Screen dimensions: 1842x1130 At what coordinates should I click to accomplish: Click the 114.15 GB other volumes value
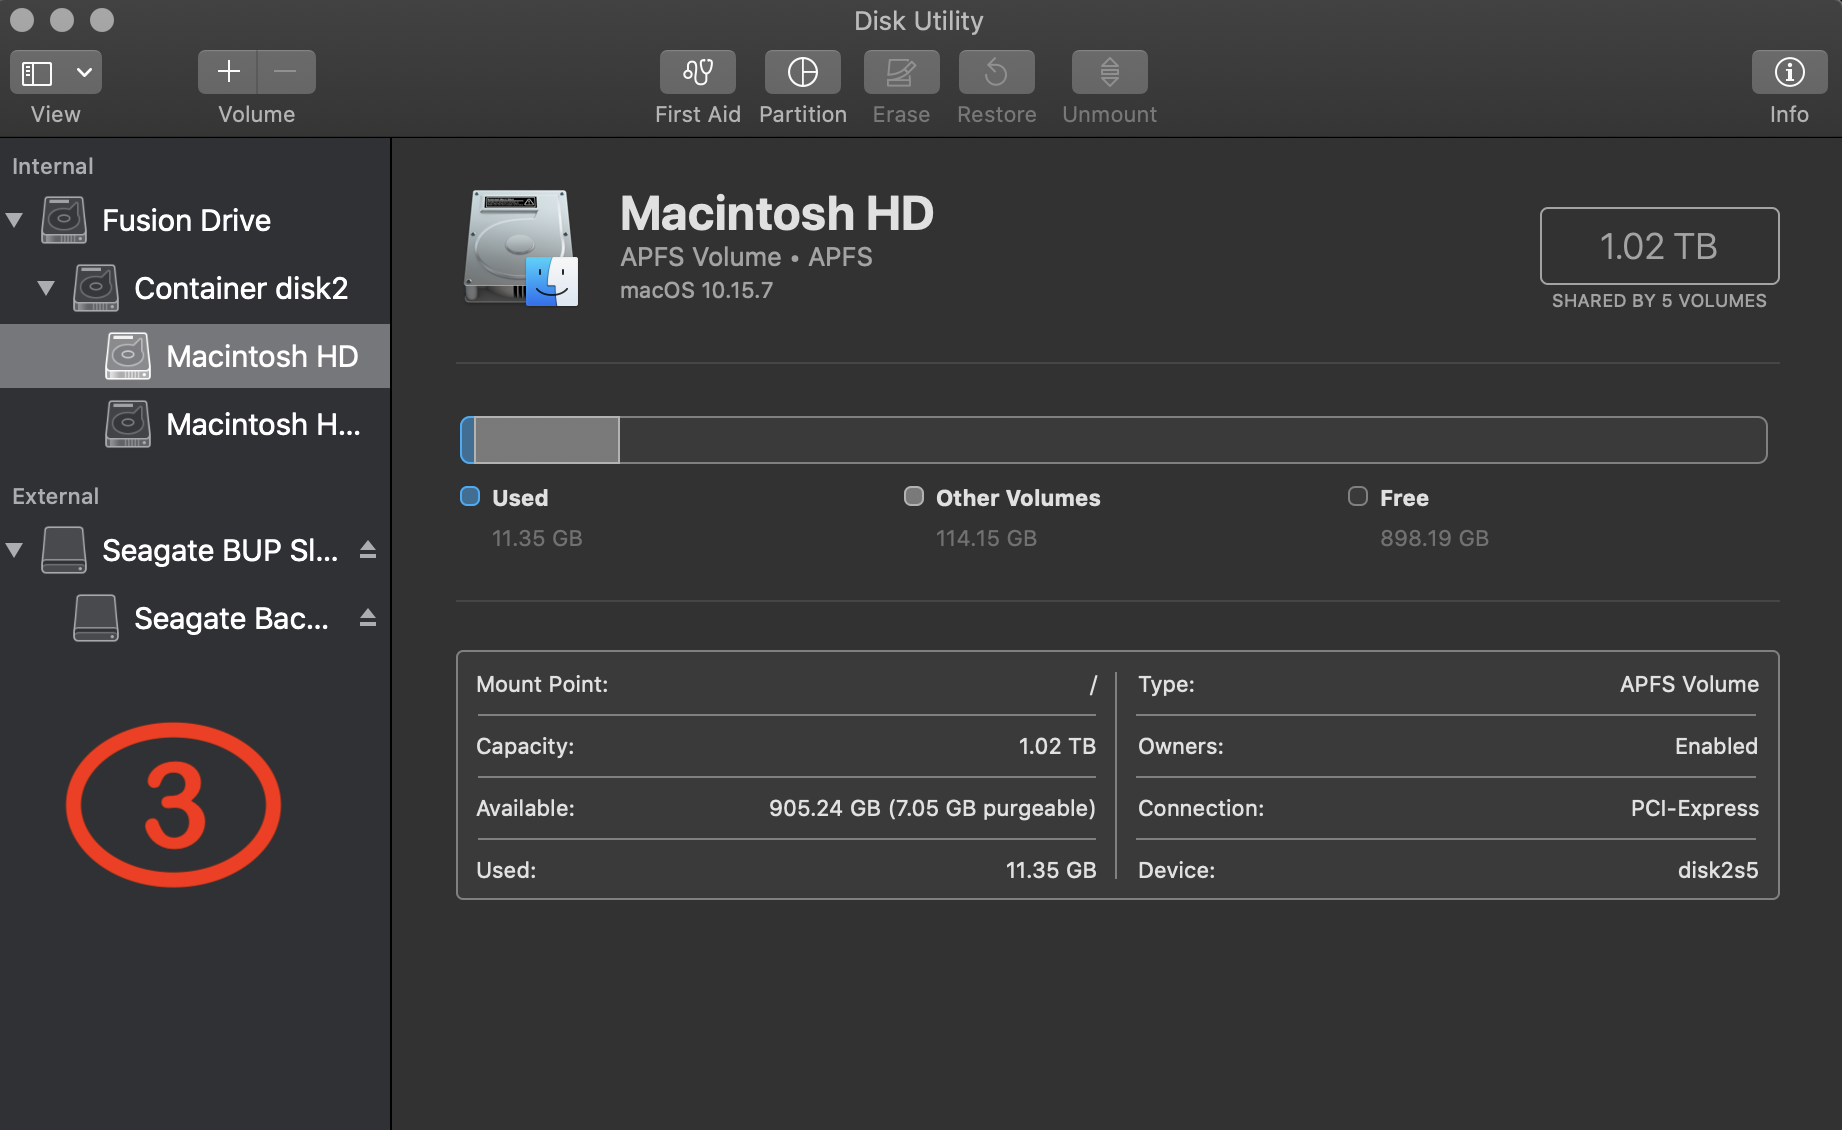[986, 538]
